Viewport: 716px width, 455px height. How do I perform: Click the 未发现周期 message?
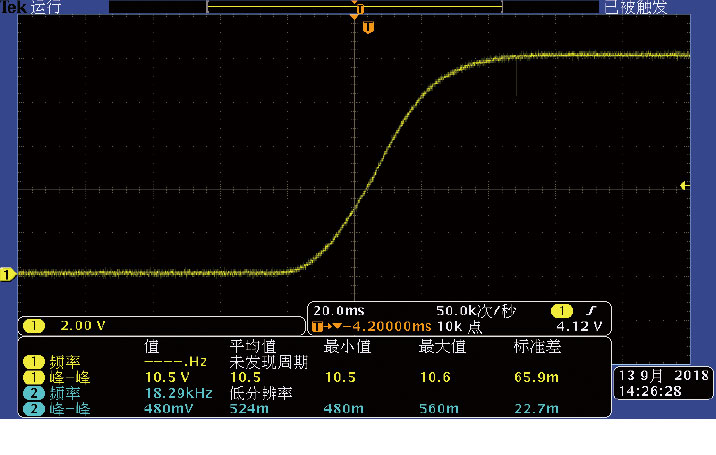[268, 362]
